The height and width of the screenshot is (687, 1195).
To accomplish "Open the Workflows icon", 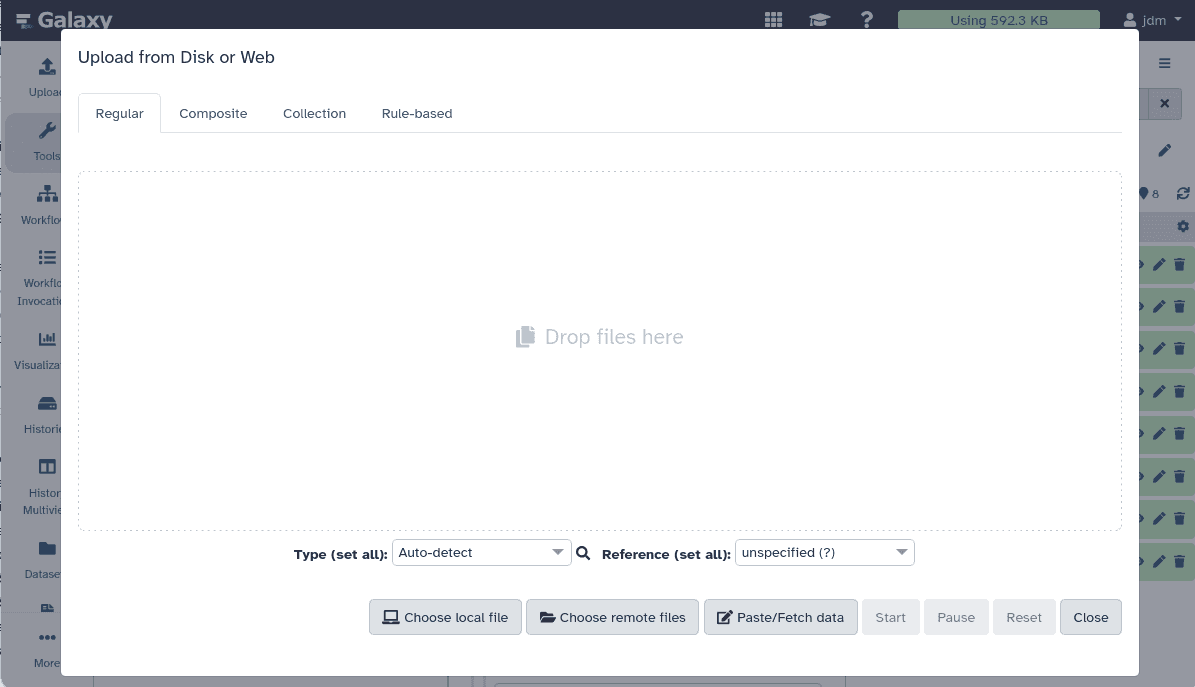I will (x=46, y=194).
